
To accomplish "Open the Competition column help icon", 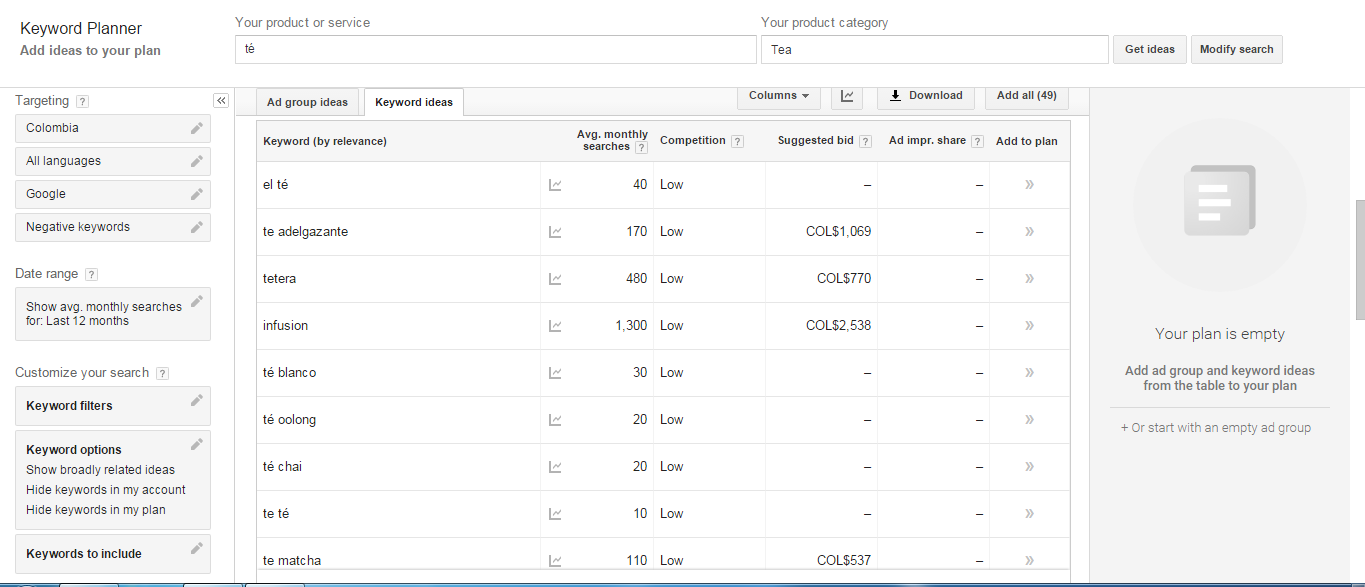I will [x=737, y=141].
